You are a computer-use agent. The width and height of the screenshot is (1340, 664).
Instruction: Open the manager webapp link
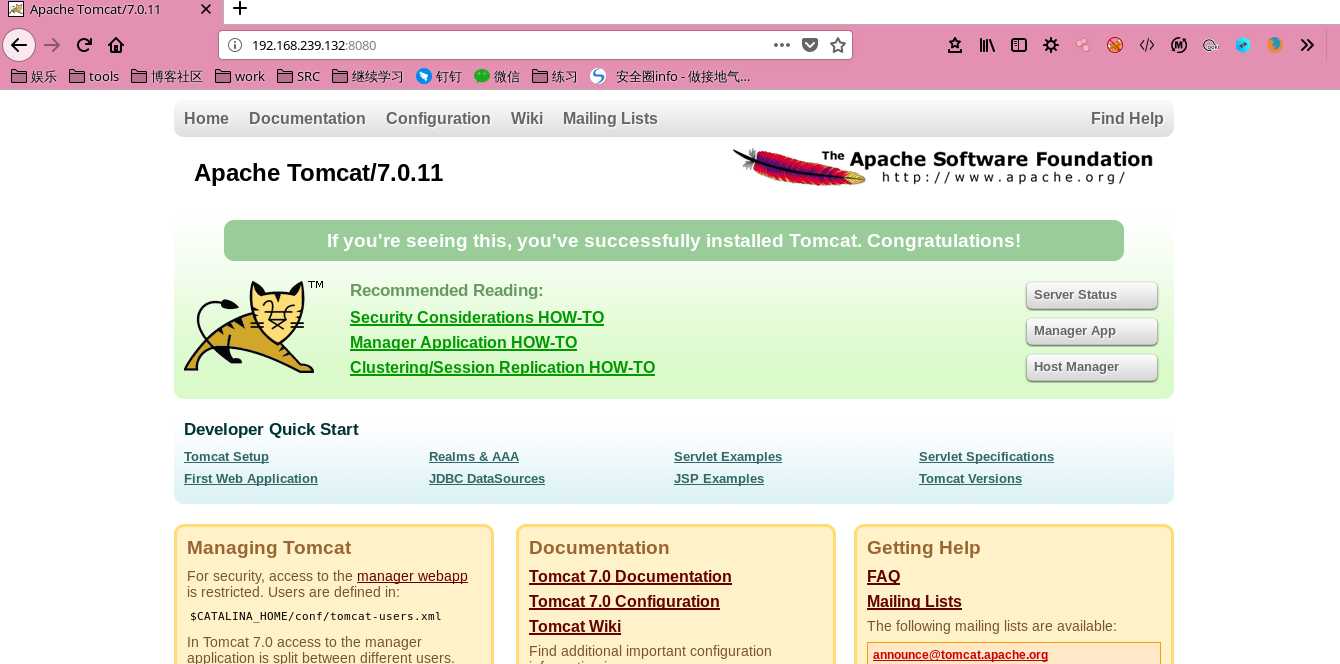click(x=412, y=576)
